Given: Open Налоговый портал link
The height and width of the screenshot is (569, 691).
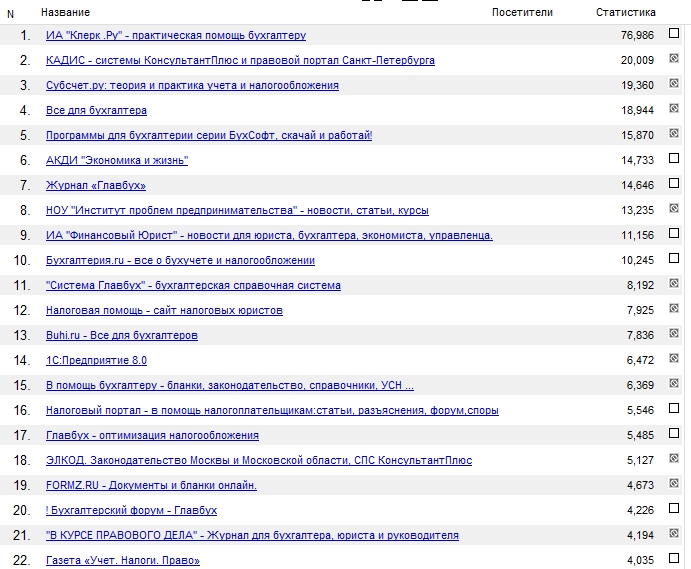Looking at the screenshot, I should point(272,410).
